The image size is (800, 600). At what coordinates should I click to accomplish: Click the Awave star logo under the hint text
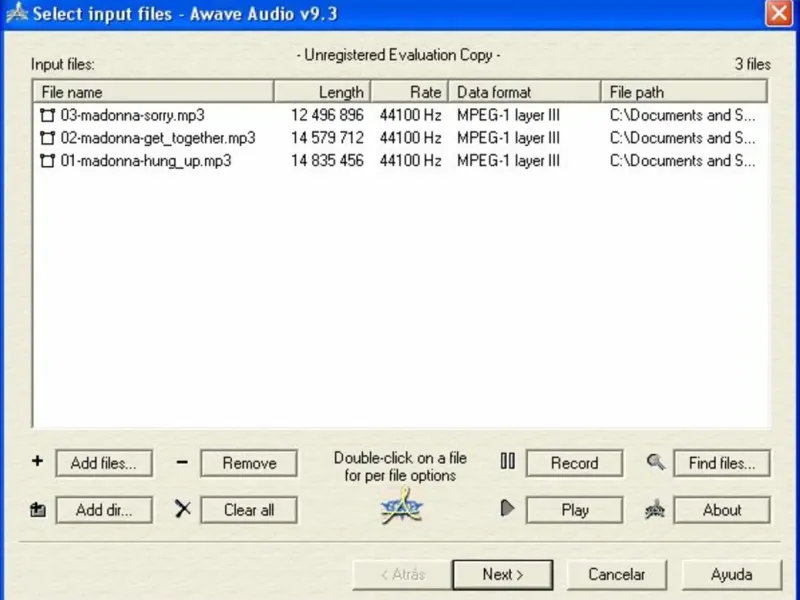tap(402, 506)
